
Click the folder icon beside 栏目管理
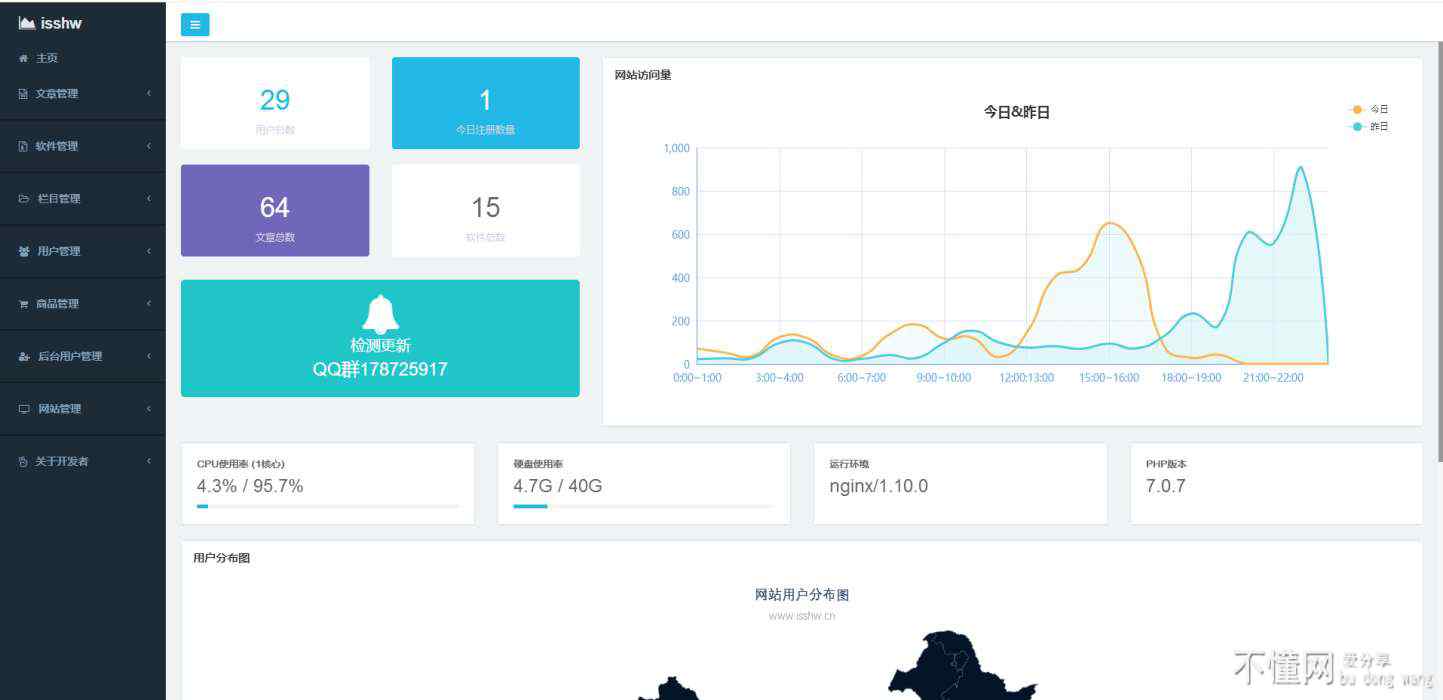point(23,199)
